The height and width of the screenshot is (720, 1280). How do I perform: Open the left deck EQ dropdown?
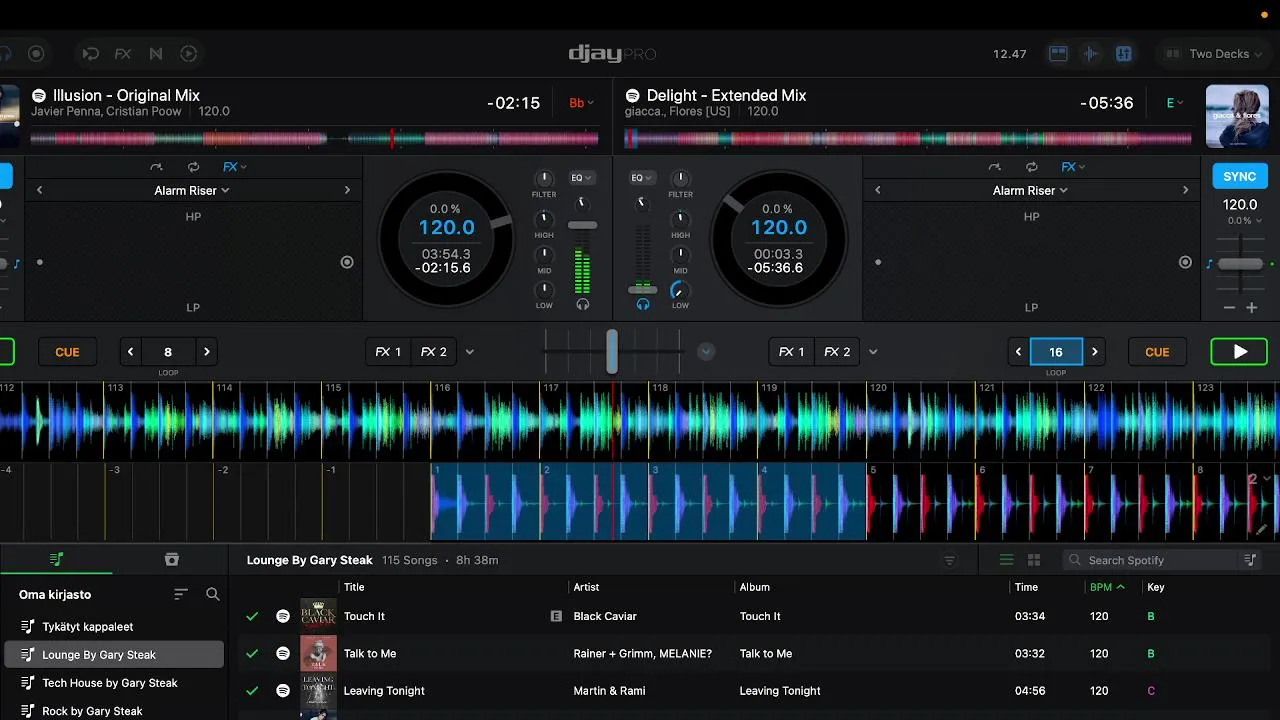coord(581,178)
